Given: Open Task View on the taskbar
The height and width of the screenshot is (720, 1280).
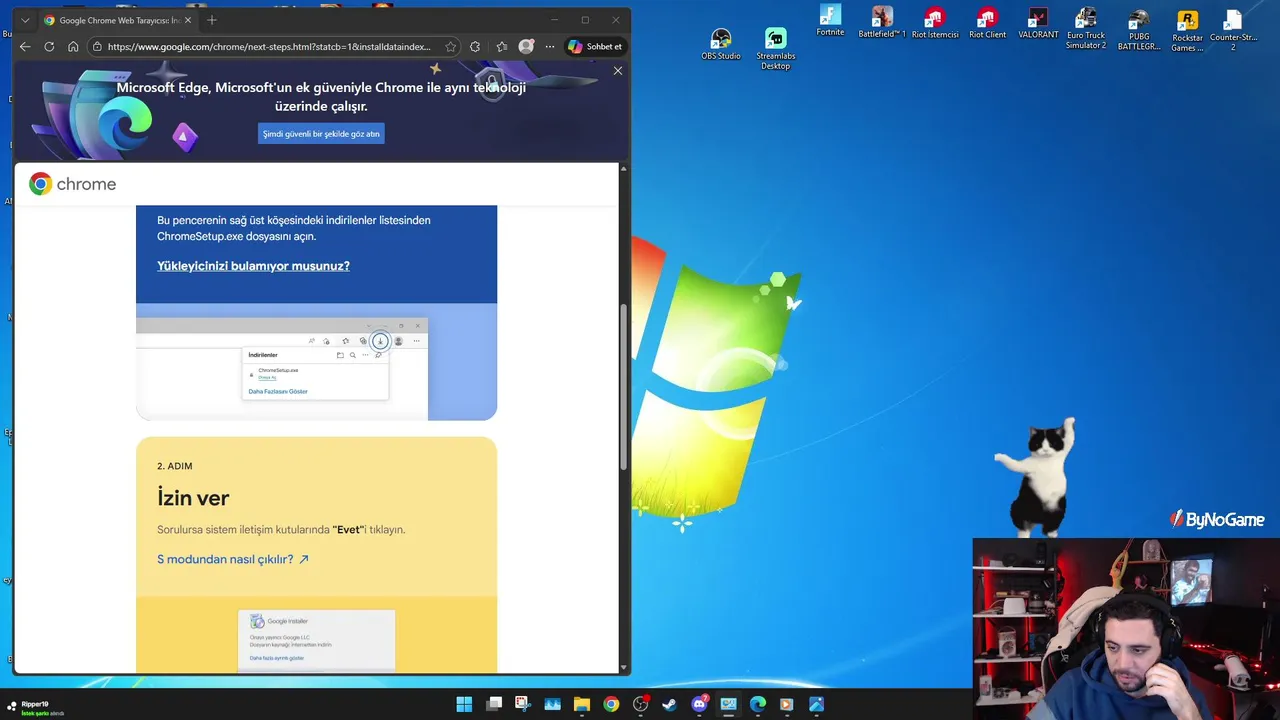Looking at the screenshot, I should (494, 704).
